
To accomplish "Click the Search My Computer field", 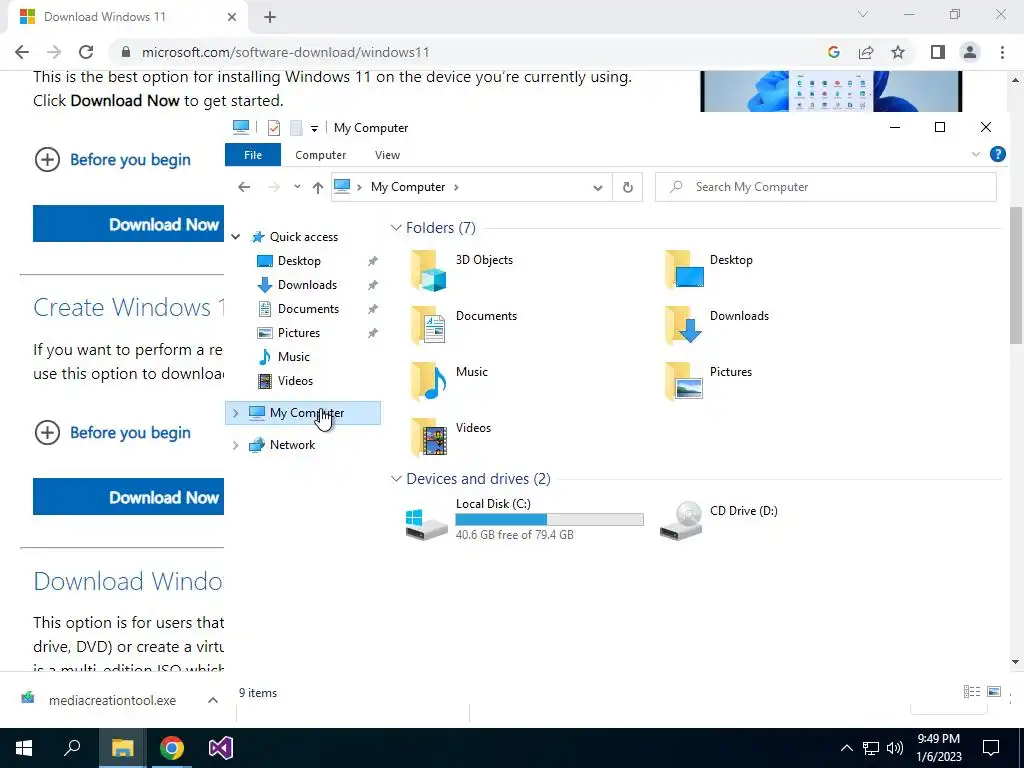I will click(825, 187).
